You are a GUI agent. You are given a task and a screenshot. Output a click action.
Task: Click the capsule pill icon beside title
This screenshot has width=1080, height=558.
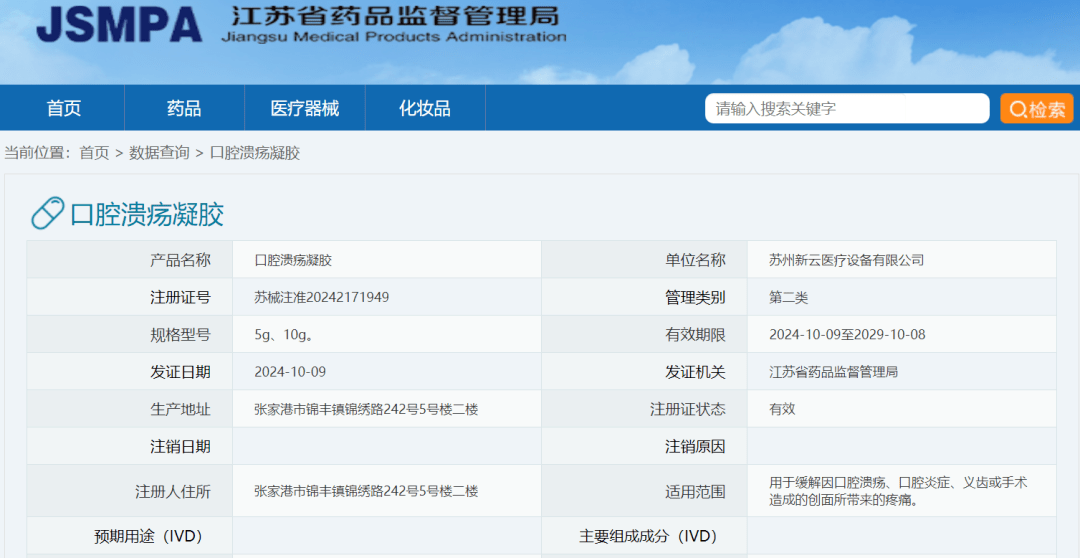click(x=47, y=214)
